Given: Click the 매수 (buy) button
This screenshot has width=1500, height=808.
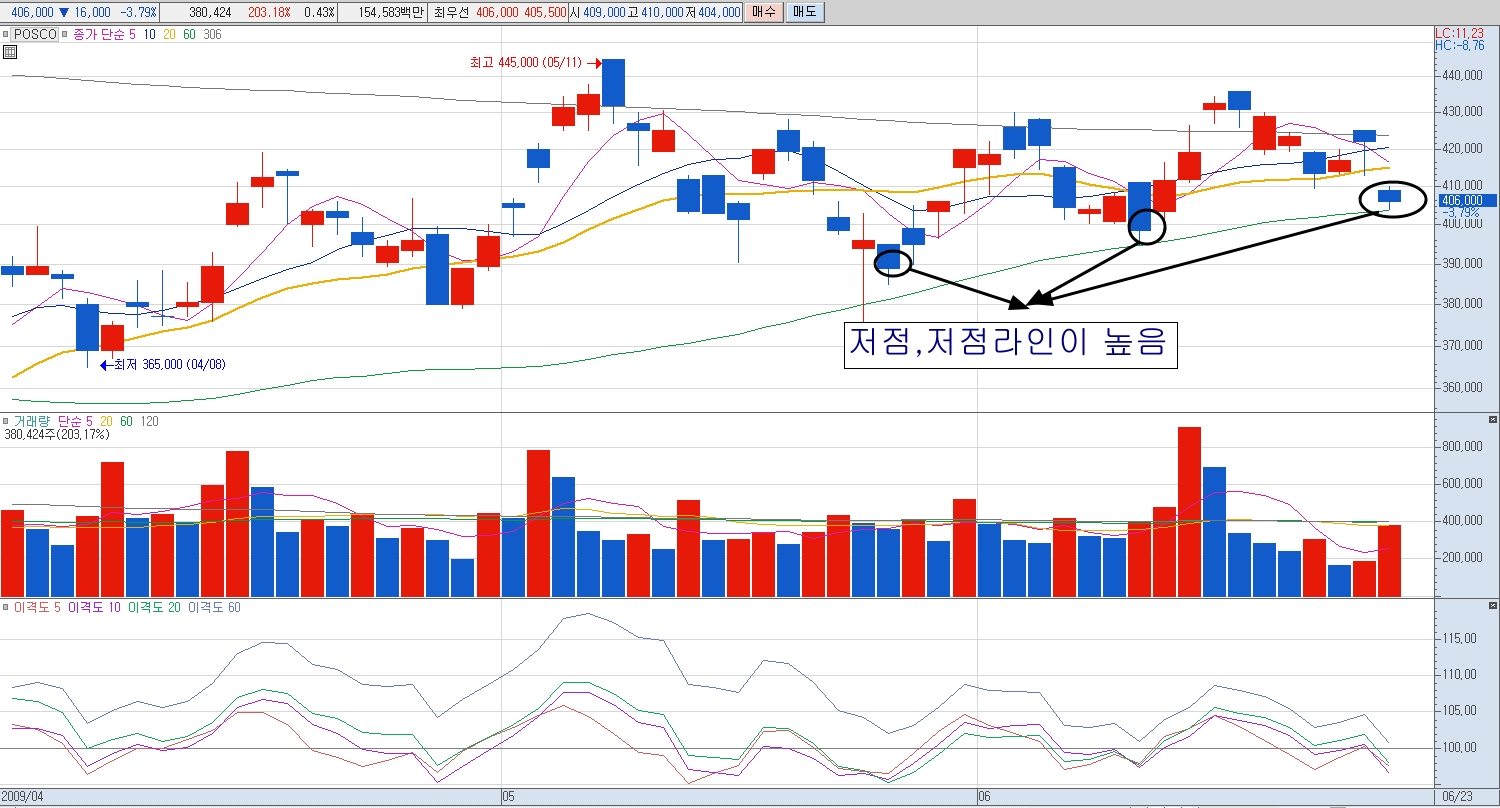Looking at the screenshot, I should click(x=763, y=12).
